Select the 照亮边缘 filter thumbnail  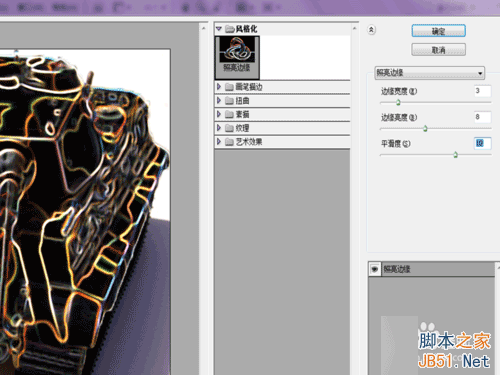(237, 57)
